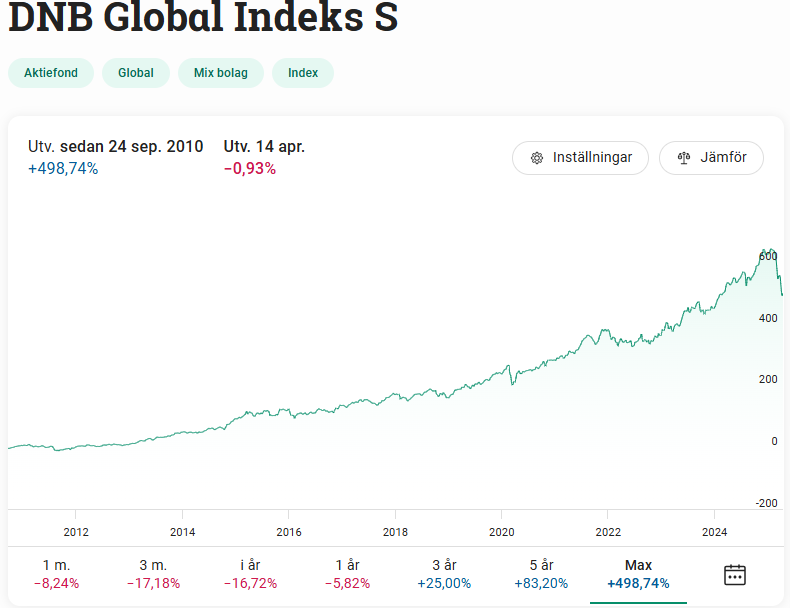The image size is (790, 608).
Task: Switch chart to 3 år range
Action: tap(444, 574)
